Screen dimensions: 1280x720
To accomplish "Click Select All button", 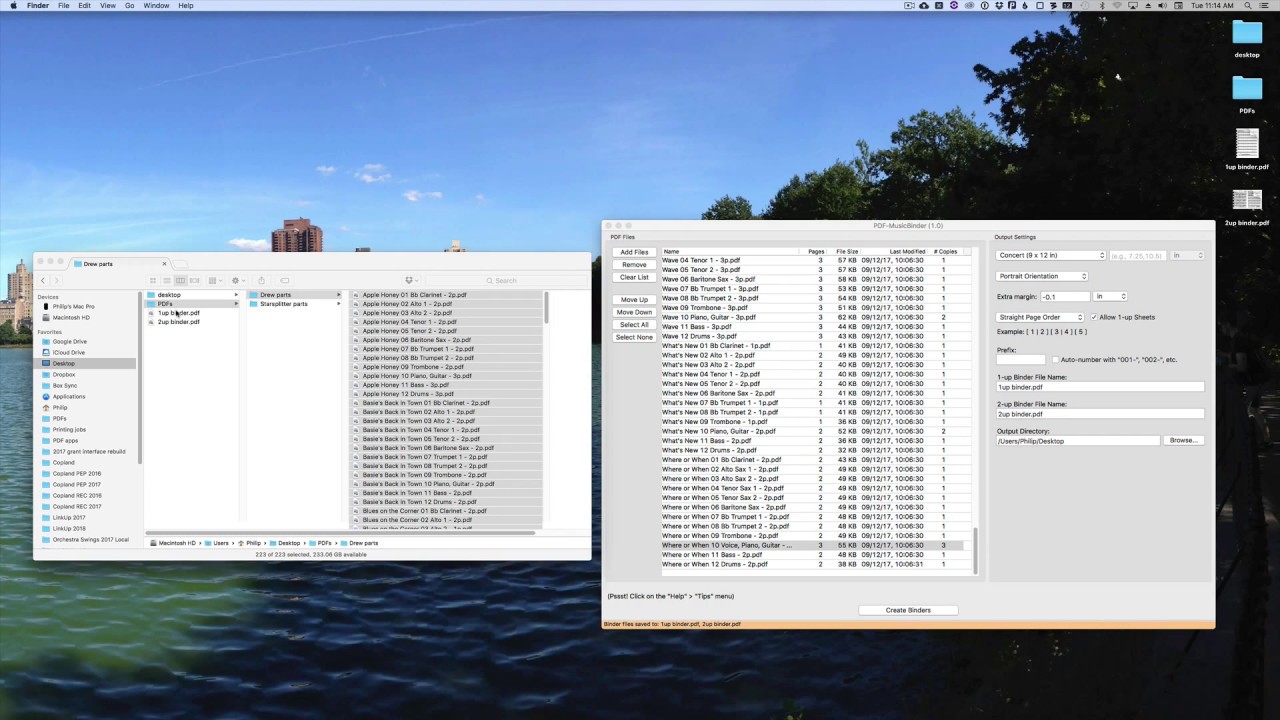I will click(634, 325).
